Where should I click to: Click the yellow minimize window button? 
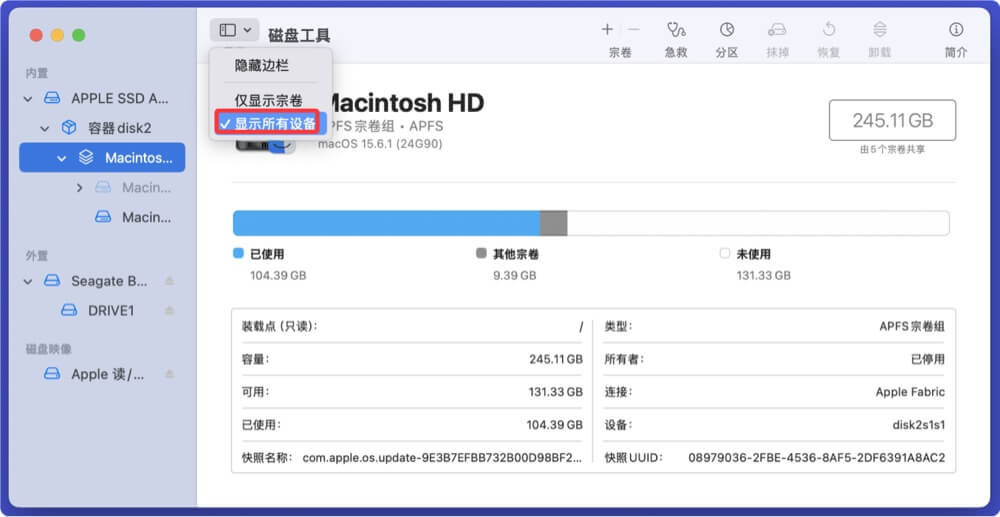click(x=57, y=35)
